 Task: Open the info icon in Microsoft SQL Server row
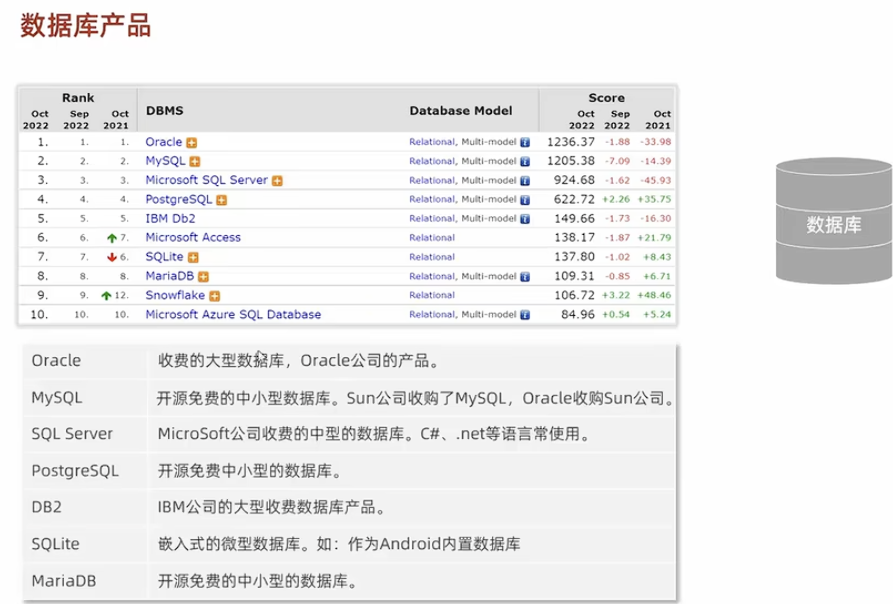coord(525,181)
